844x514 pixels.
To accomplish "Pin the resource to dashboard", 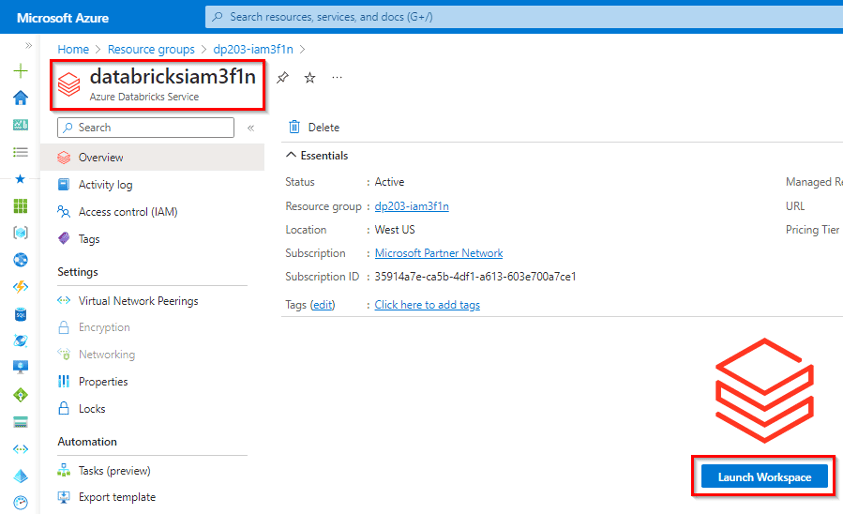I will pos(283,78).
